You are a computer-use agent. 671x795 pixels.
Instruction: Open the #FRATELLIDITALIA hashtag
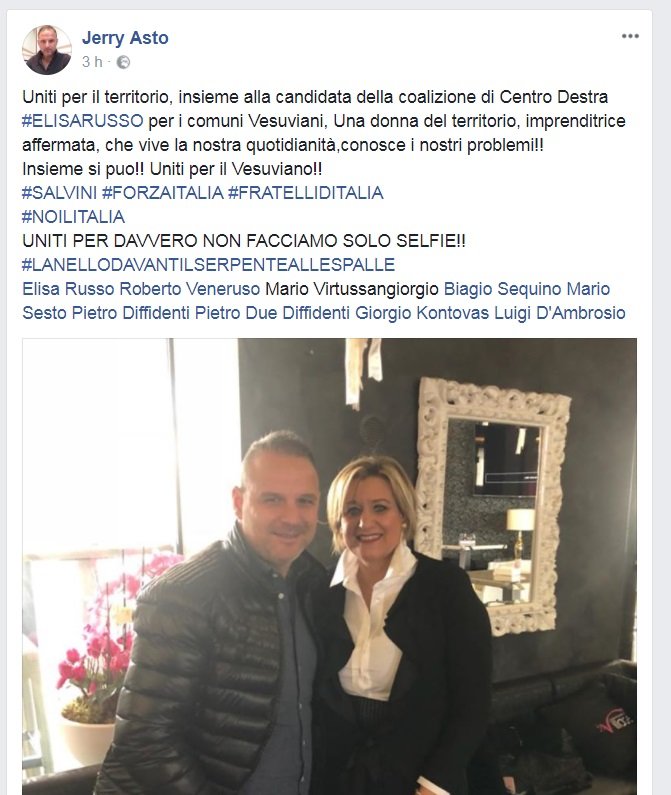pos(305,193)
